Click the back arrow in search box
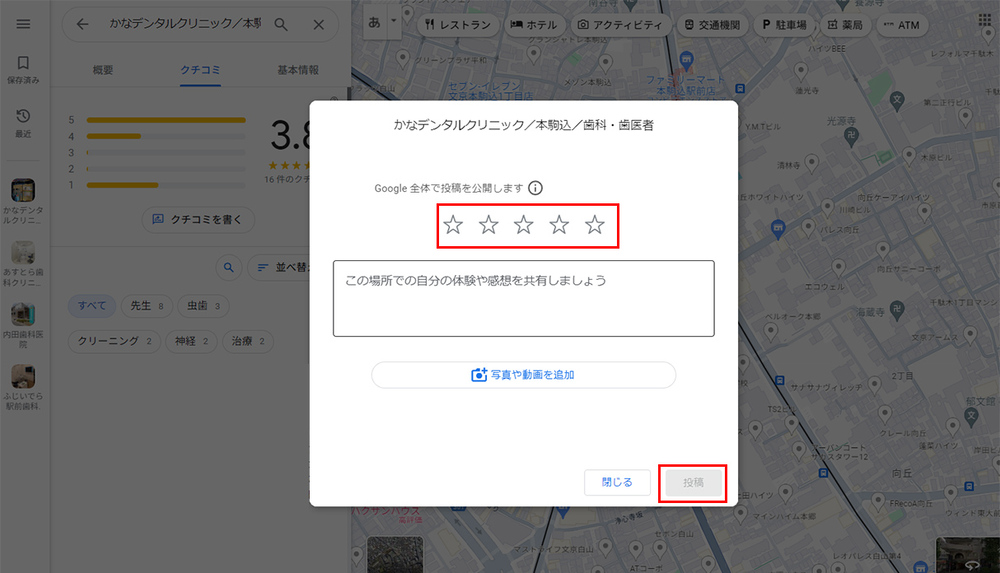Image resolution: width=1000 pixels, height=573 pixels. point(82,24)
